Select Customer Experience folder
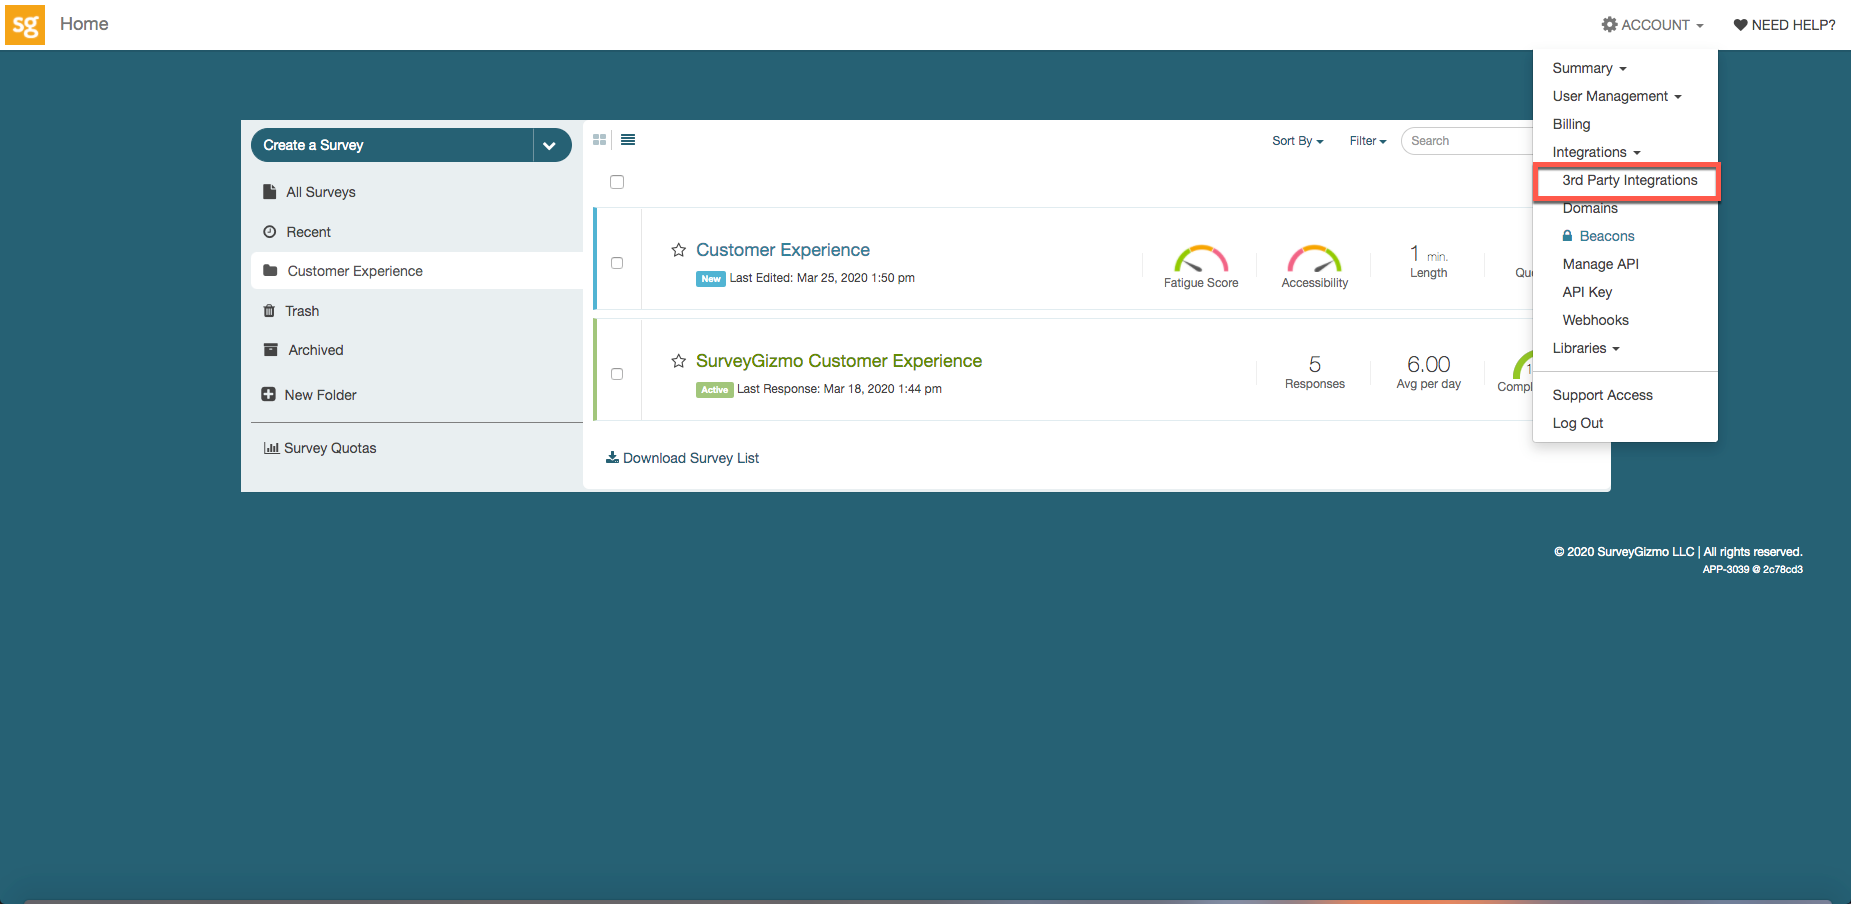The image size is (1851, 904). click(355, 271)
